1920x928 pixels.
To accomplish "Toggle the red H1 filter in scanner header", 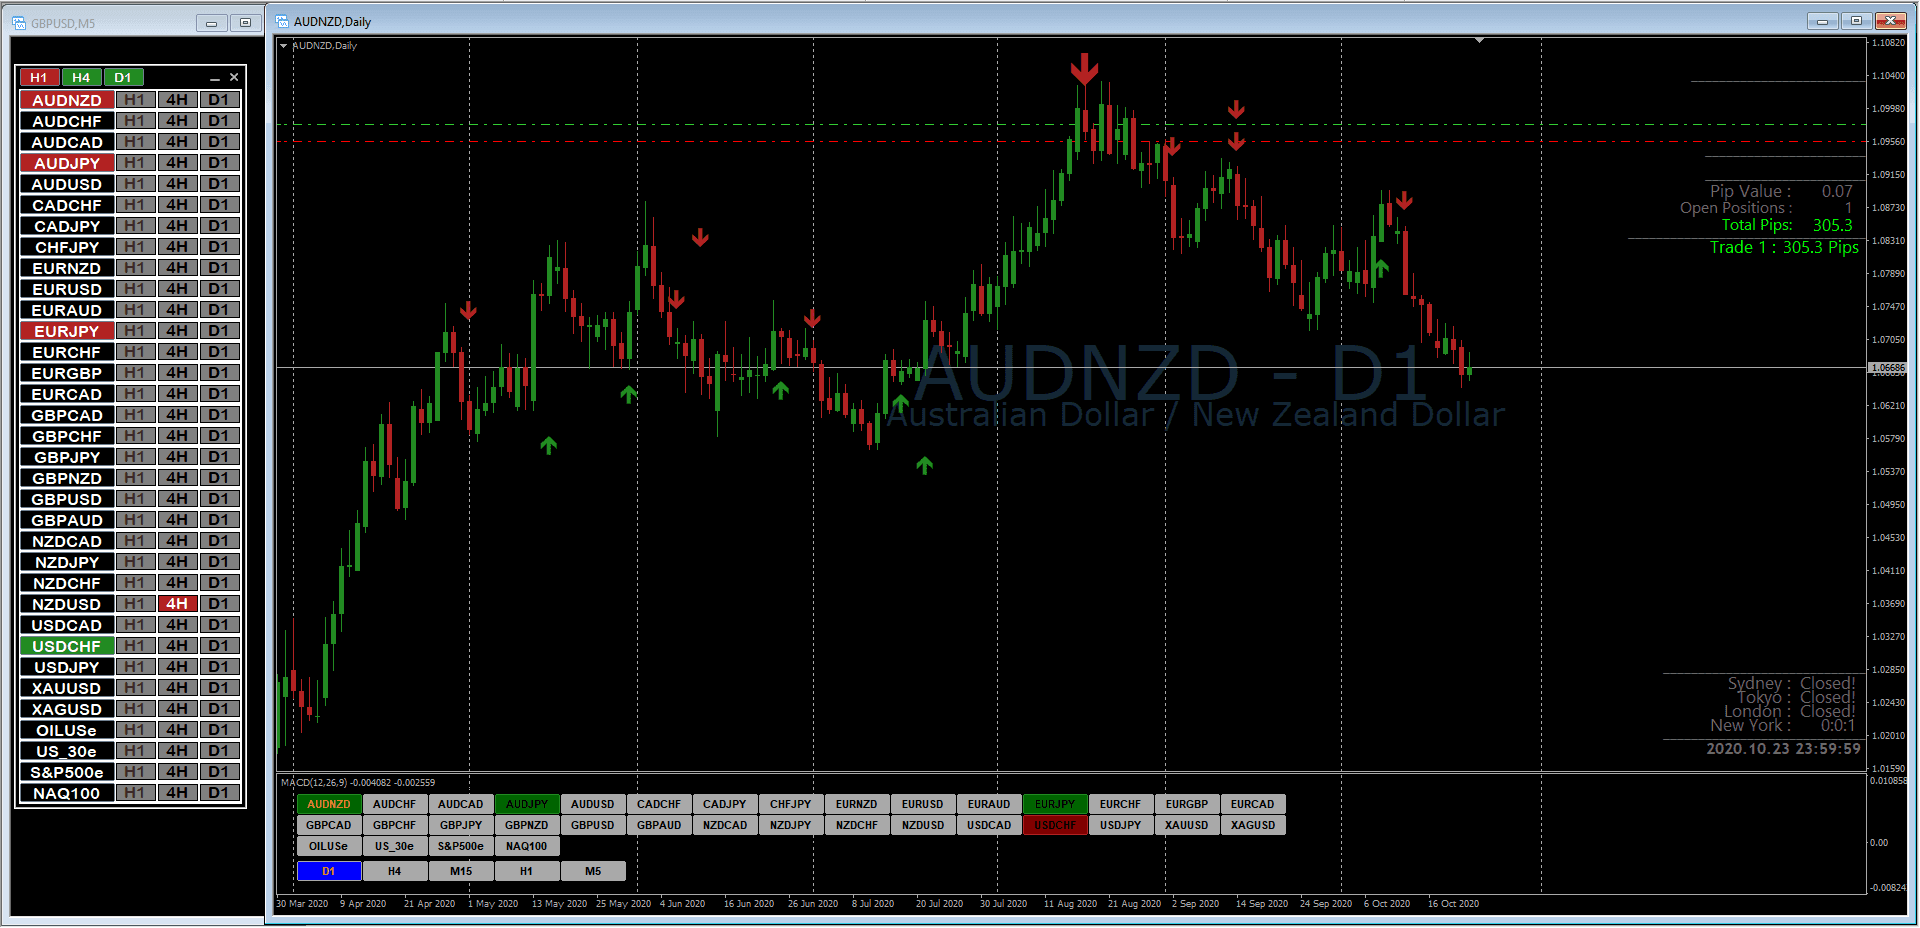I will pos(39,77).
